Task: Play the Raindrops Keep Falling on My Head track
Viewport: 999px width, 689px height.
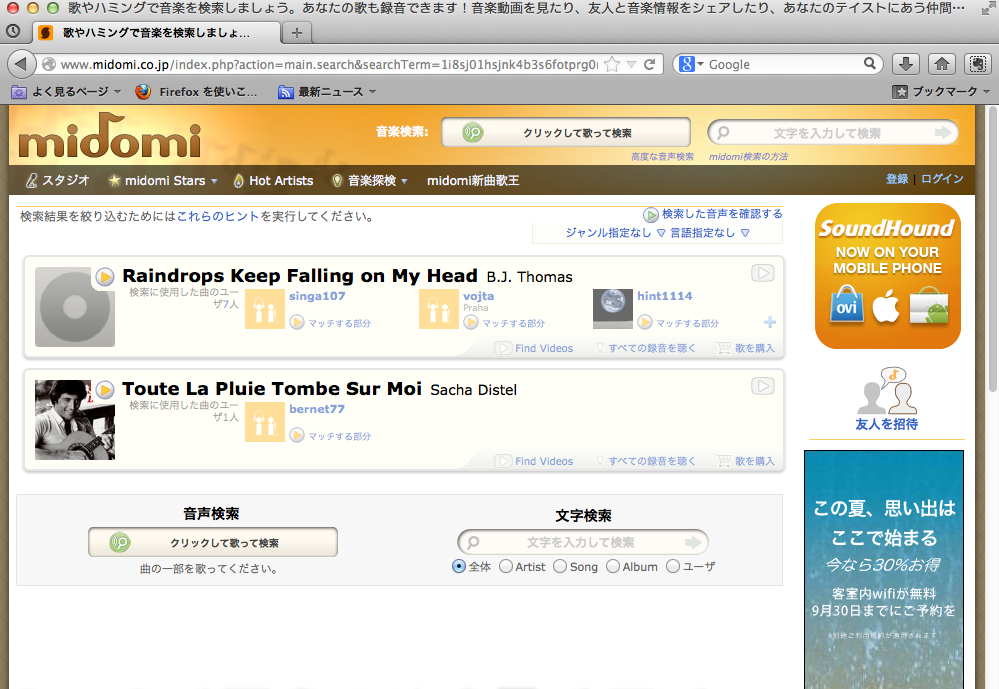Action: [x=105, y=277]
